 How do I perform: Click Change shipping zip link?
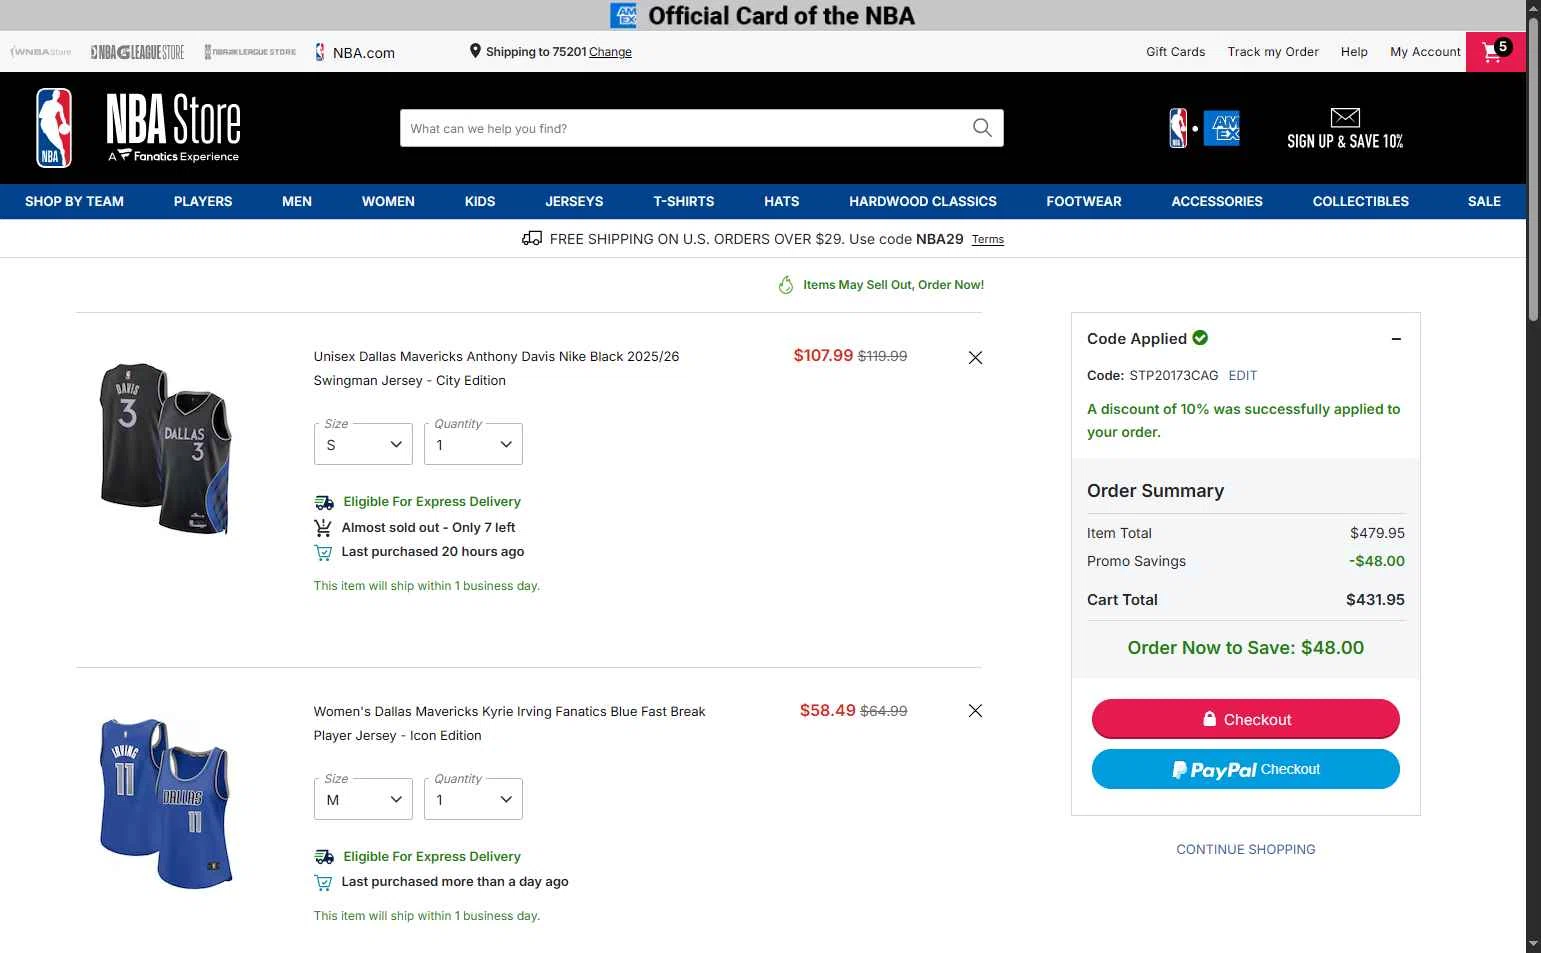(x=610, y=52)
